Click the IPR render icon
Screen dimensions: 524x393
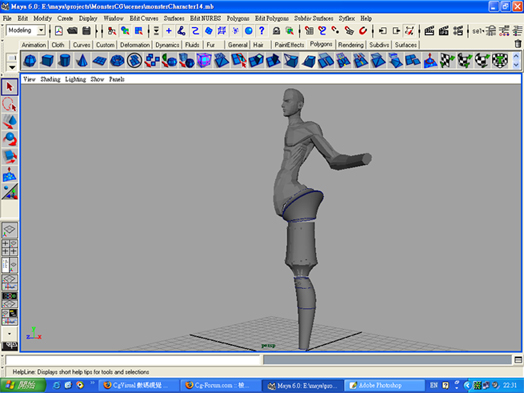click(x=443, y=31)
